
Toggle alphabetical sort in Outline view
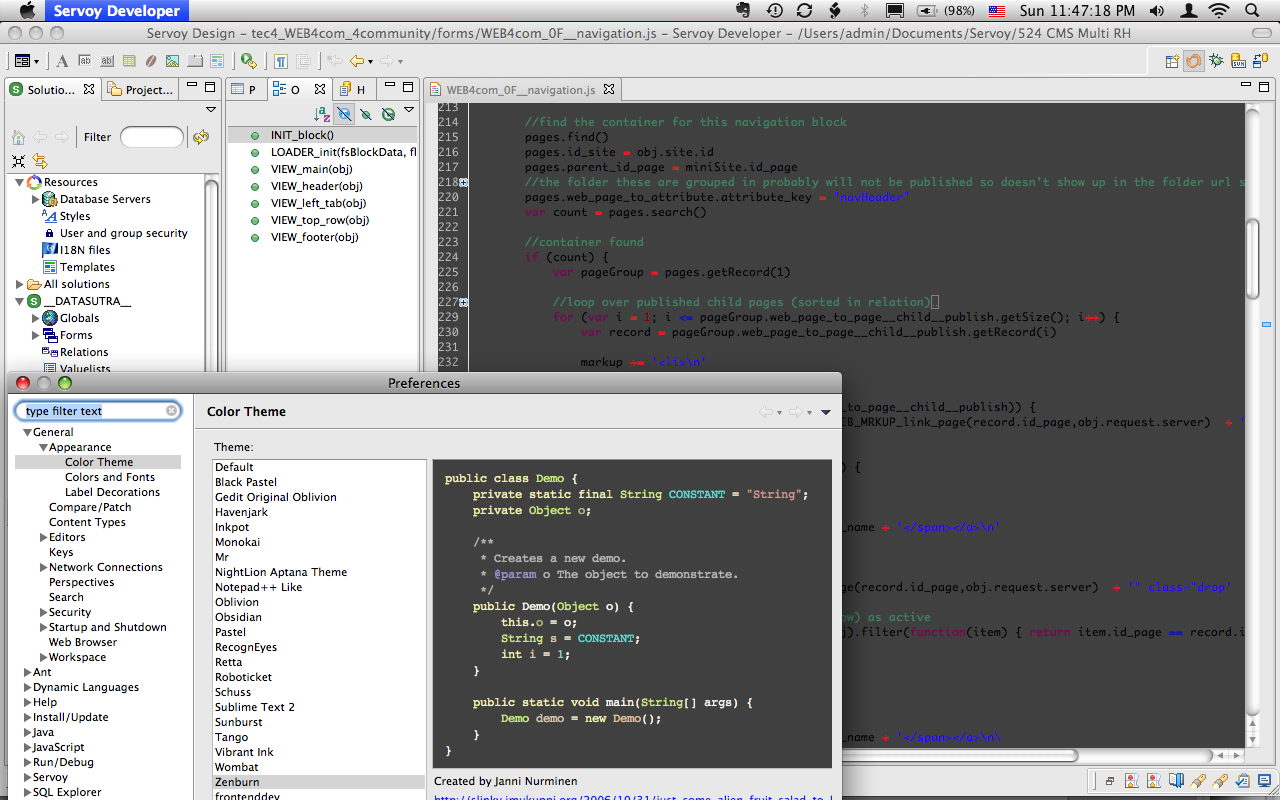(x=322, y=114)
